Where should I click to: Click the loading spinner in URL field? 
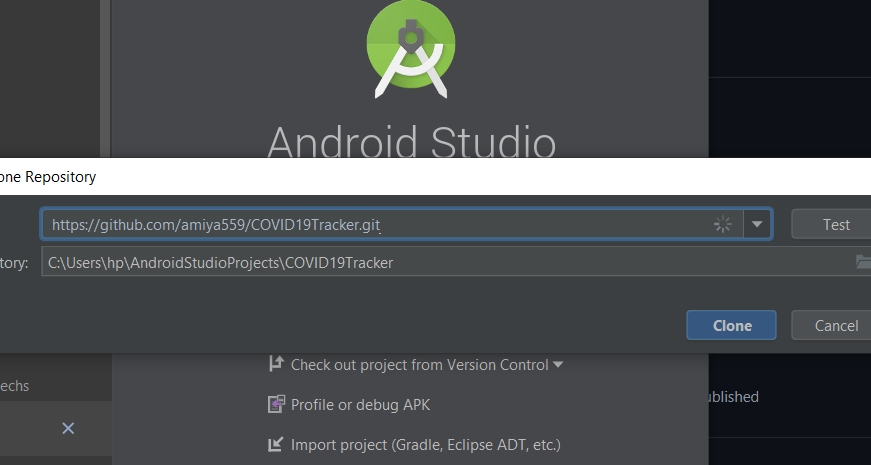[x=723, y=224]
